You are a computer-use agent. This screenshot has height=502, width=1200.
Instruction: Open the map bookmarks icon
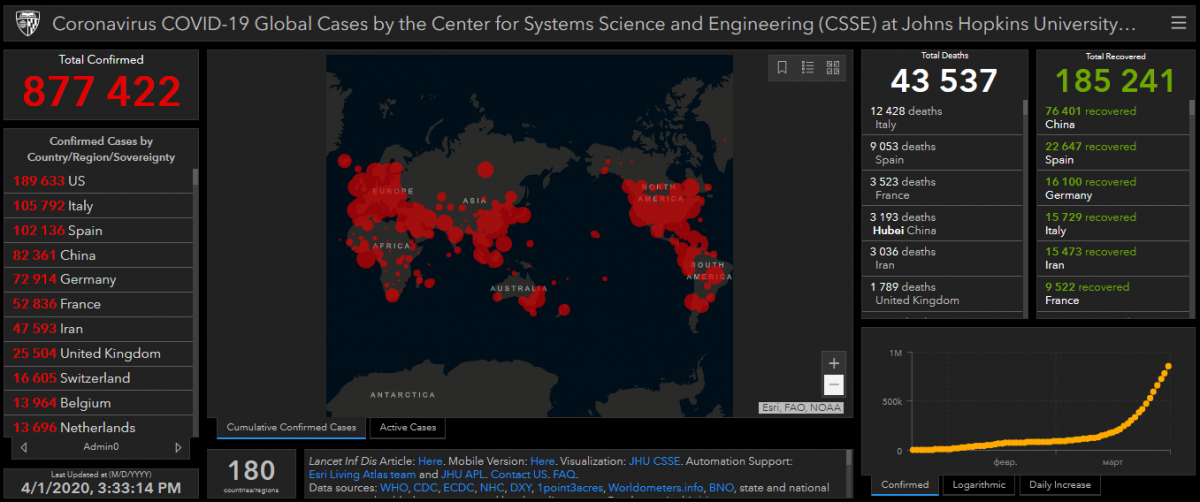(x=782, y=67)
